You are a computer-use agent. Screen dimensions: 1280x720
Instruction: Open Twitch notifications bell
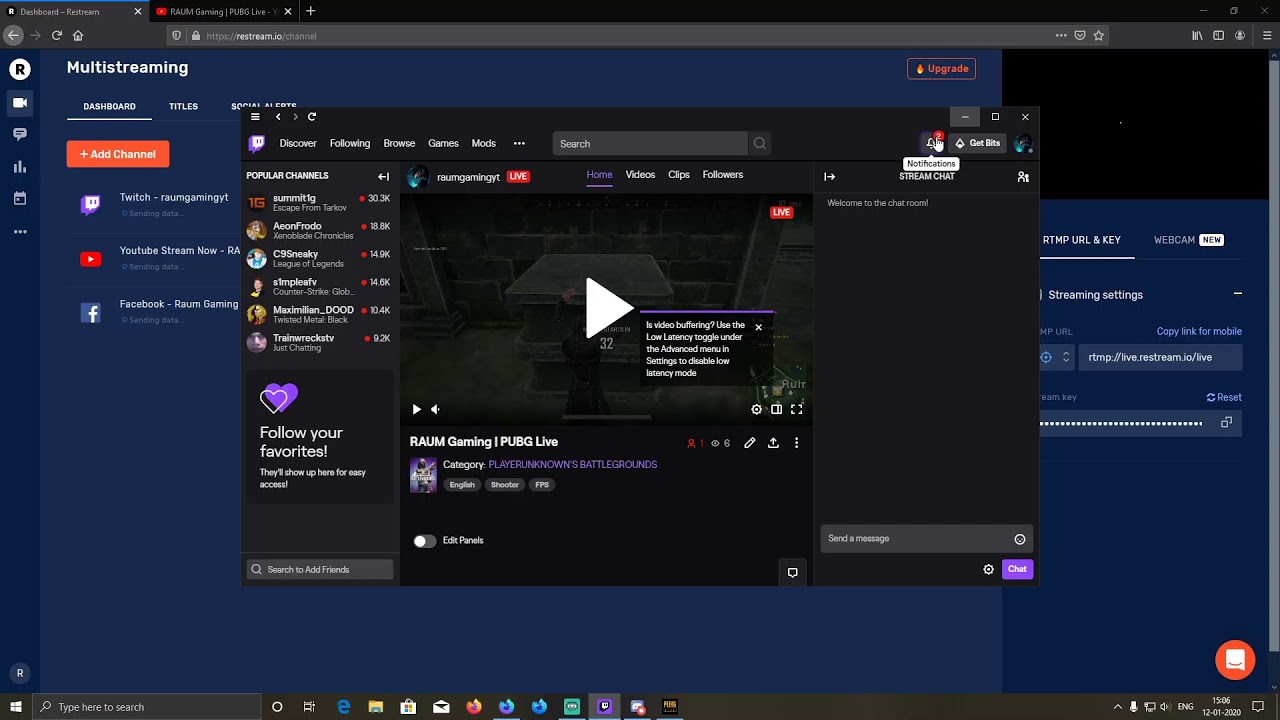[931, 143]
